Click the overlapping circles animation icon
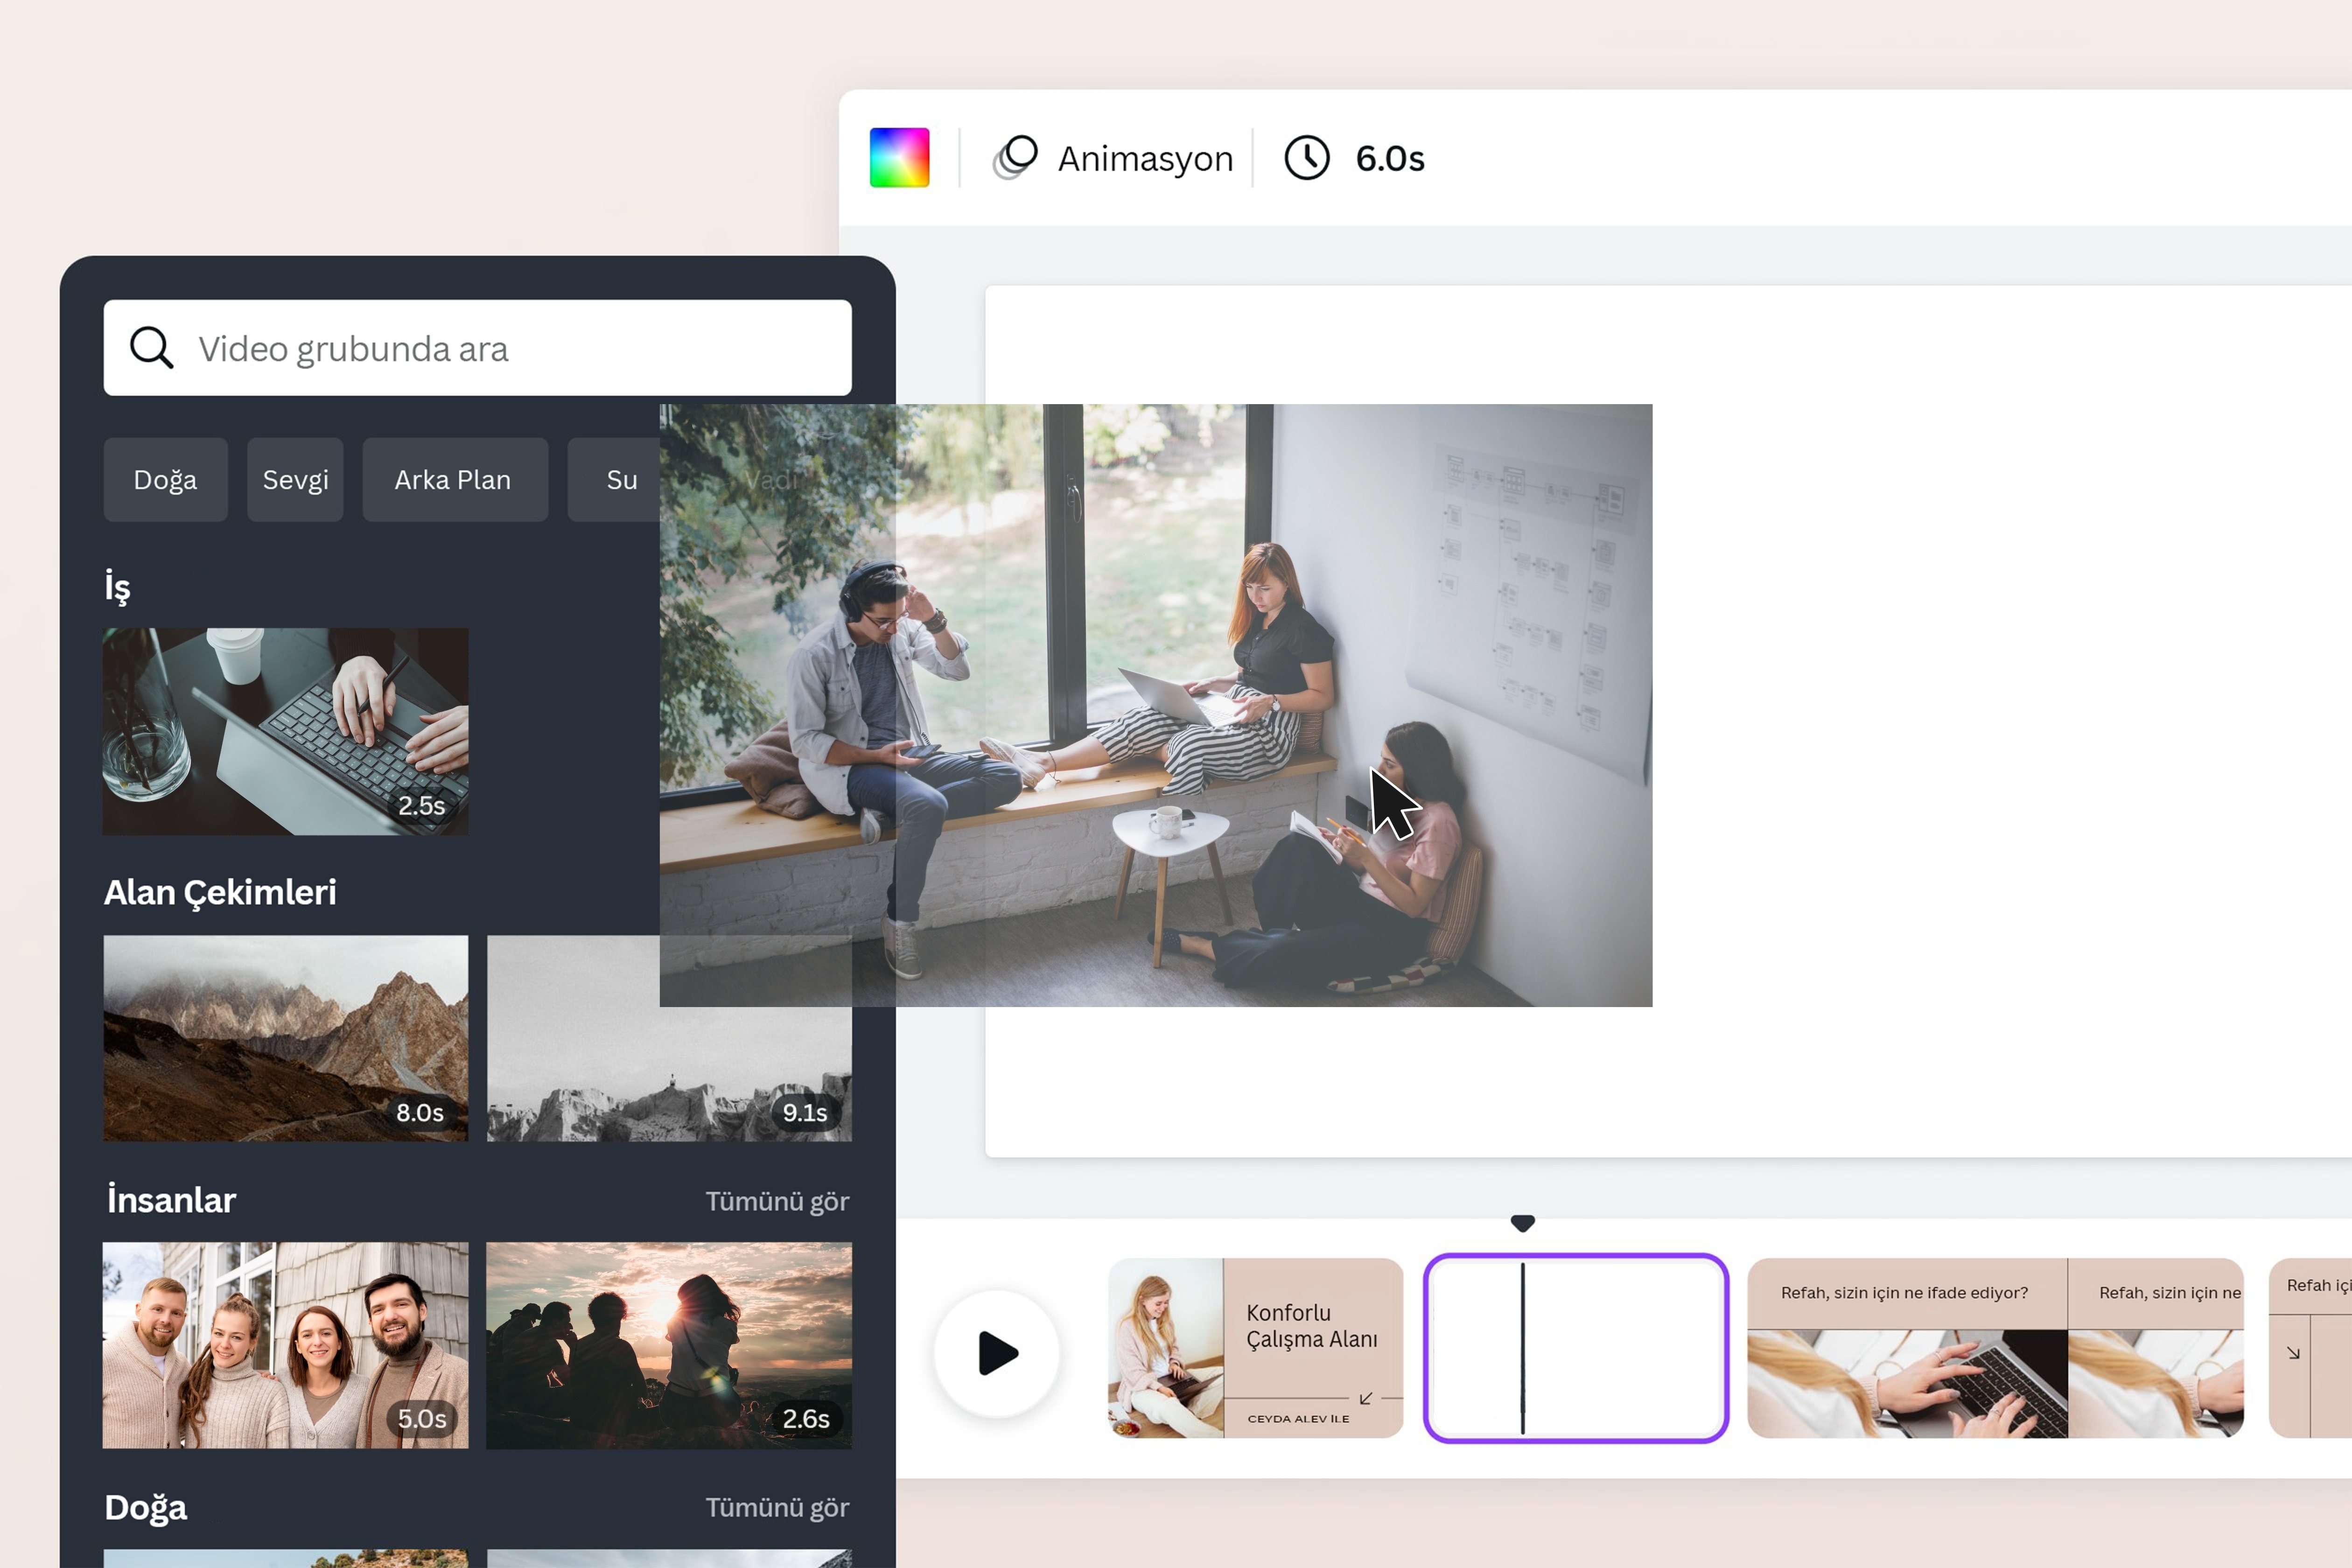 click(x=1015, y=158)
